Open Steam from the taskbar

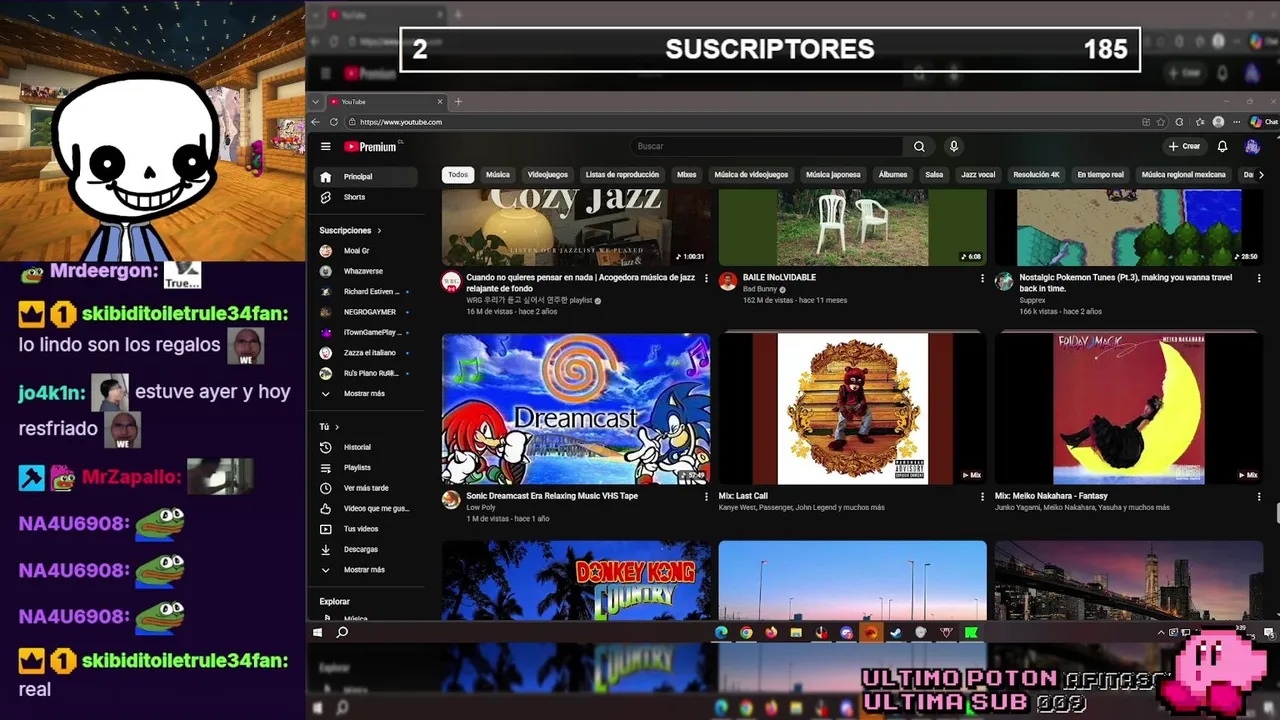tap(896, 632)
